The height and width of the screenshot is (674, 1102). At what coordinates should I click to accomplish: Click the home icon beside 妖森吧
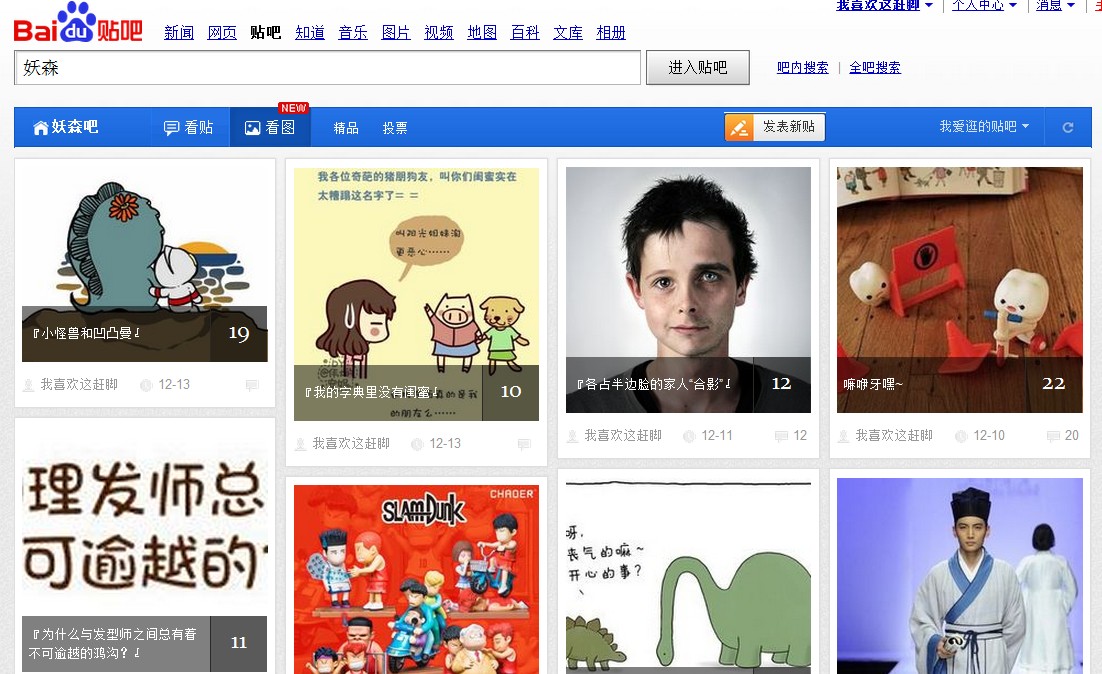41,127
